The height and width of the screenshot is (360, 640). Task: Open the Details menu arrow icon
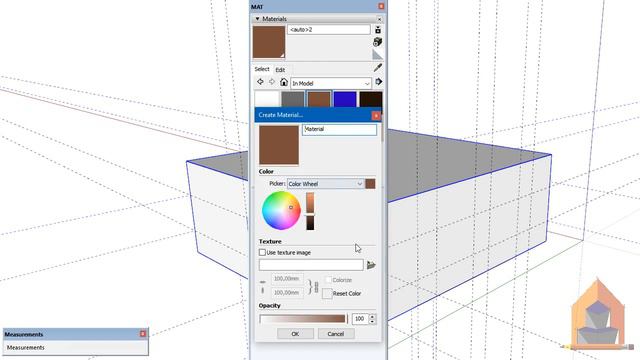[378, 82]
